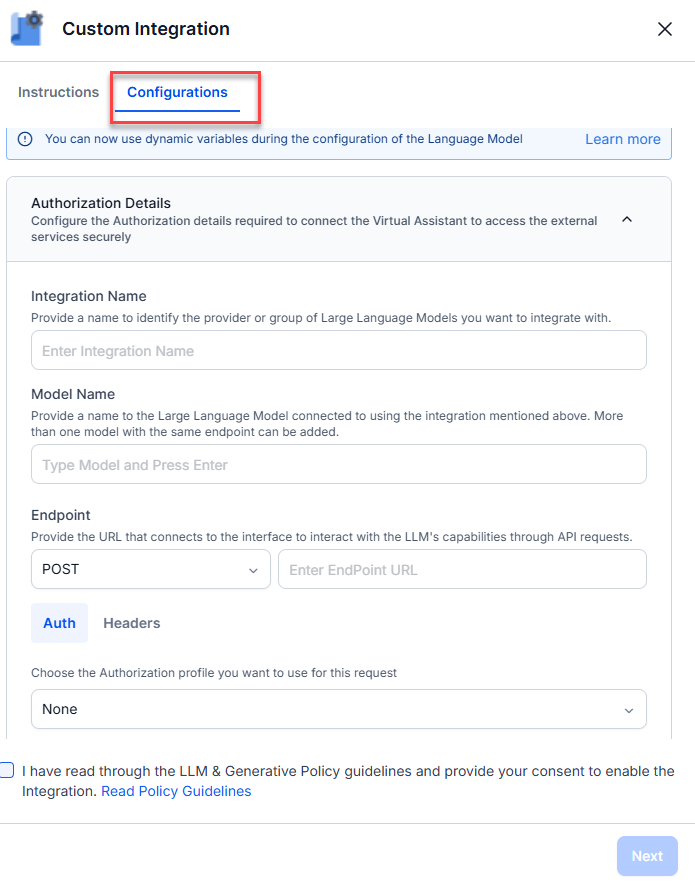The height and width of the screenshot is (882, 695).
Task: Open the Authorization profile None dropdown
Action: pos(338,709)
